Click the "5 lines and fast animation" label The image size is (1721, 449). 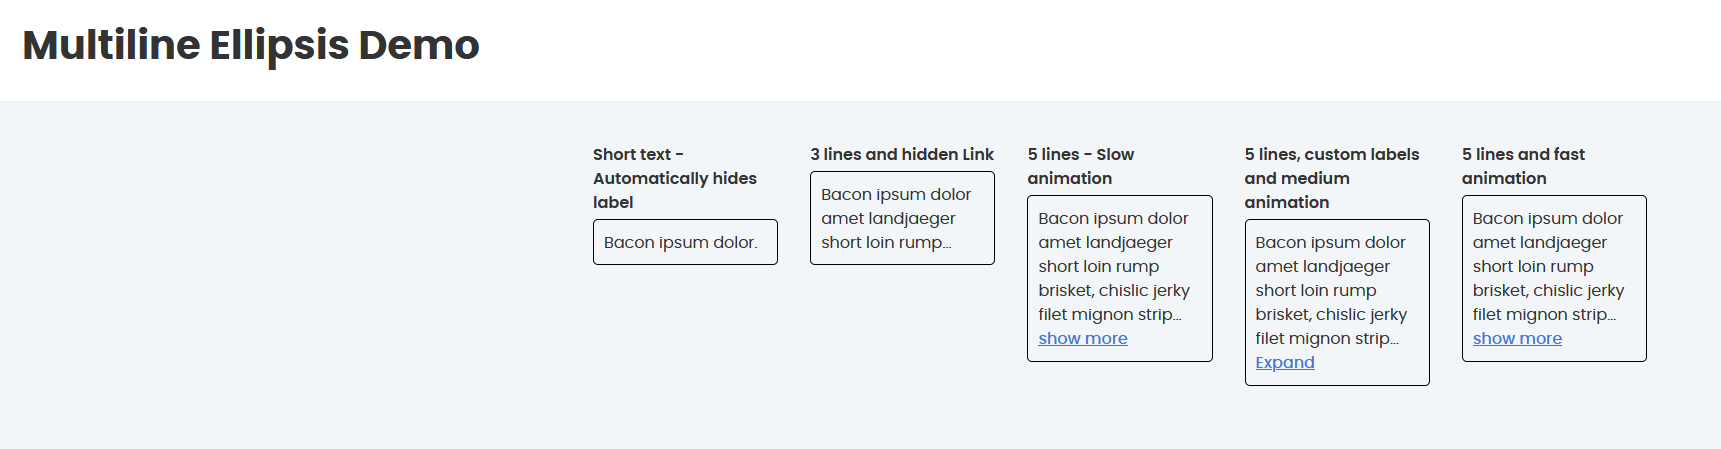click(x=1522, y=166)
